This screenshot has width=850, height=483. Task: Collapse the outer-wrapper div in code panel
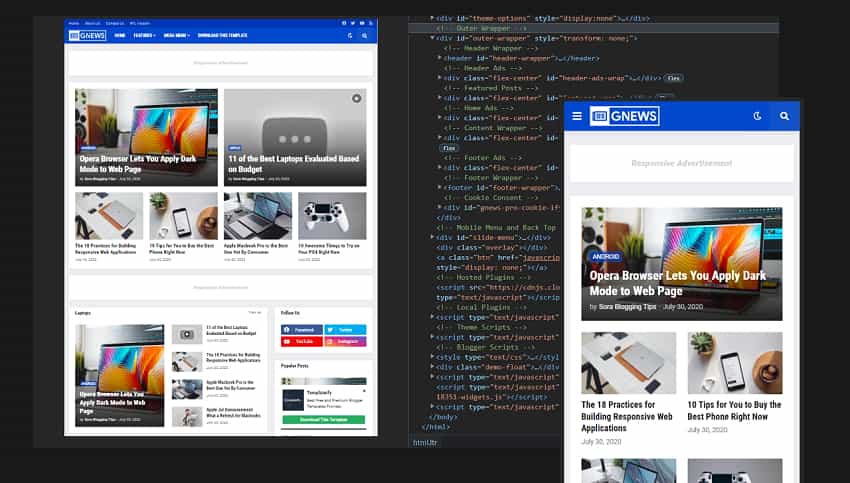(x=432, y=38)
